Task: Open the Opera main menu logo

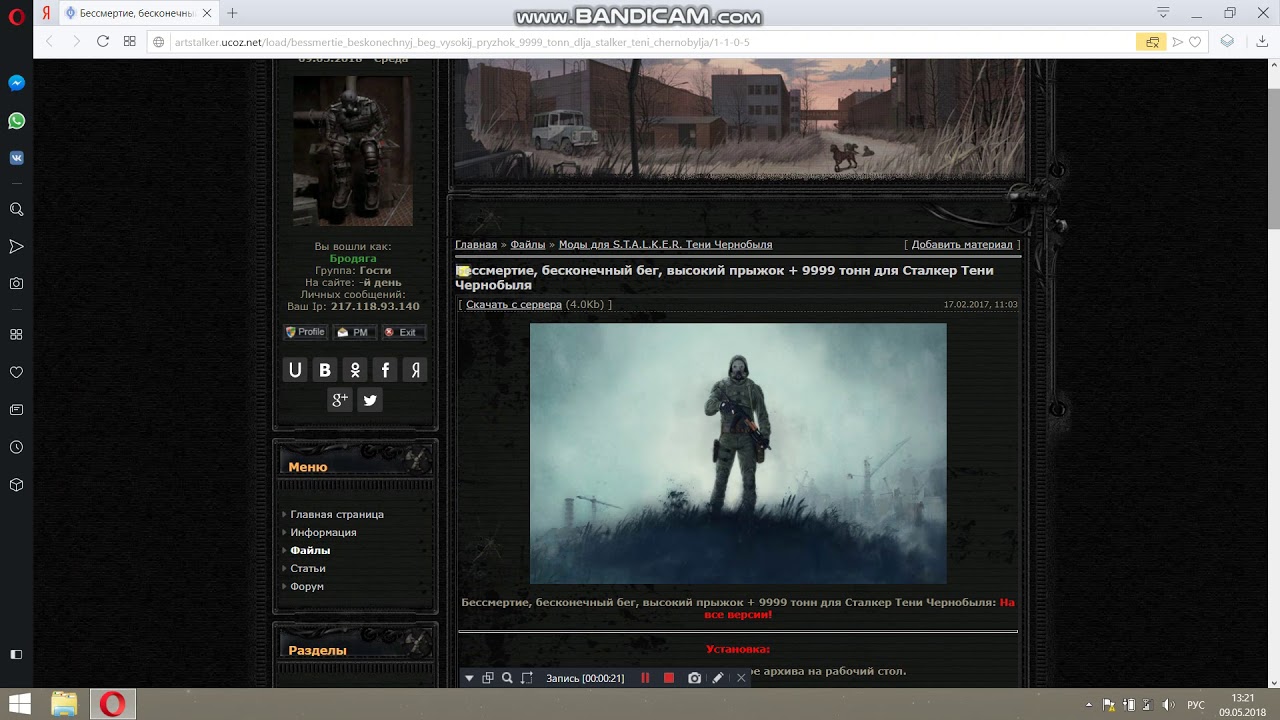Action: [16, 14]
